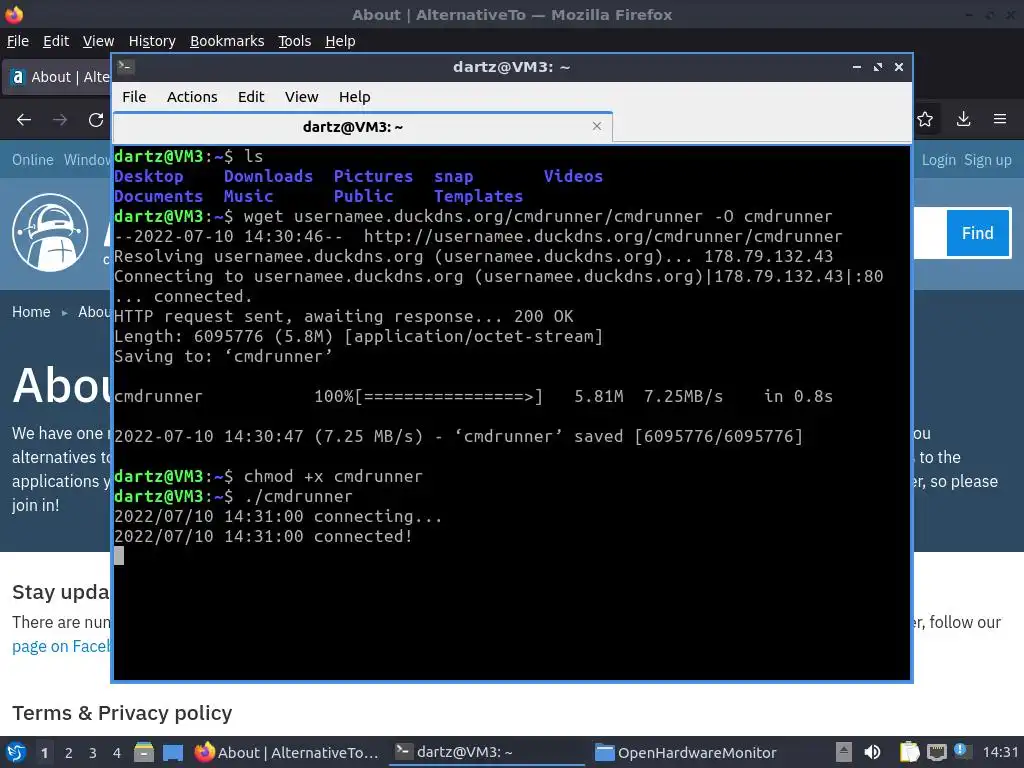The width and height of the screenshot is (1024, 768).
Task: Open terminal Edit menu
Action: [251, 97]
